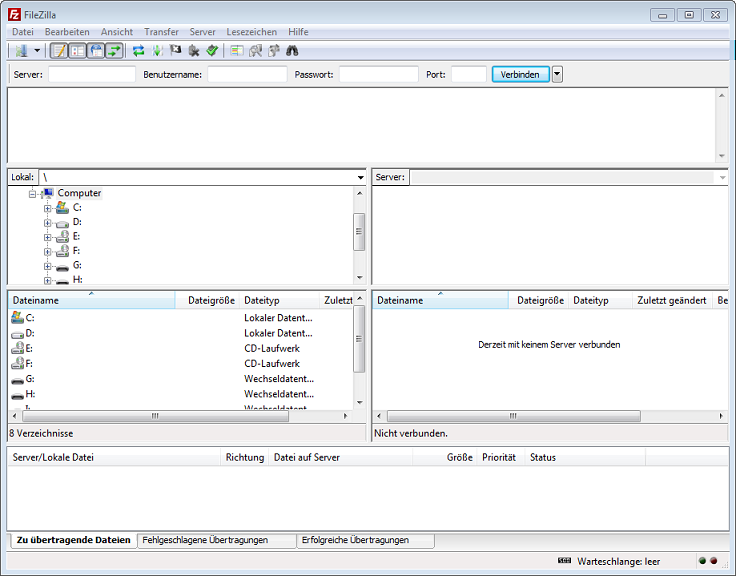
Task: Open the Server menu in the menu bar
Action: 202,32
